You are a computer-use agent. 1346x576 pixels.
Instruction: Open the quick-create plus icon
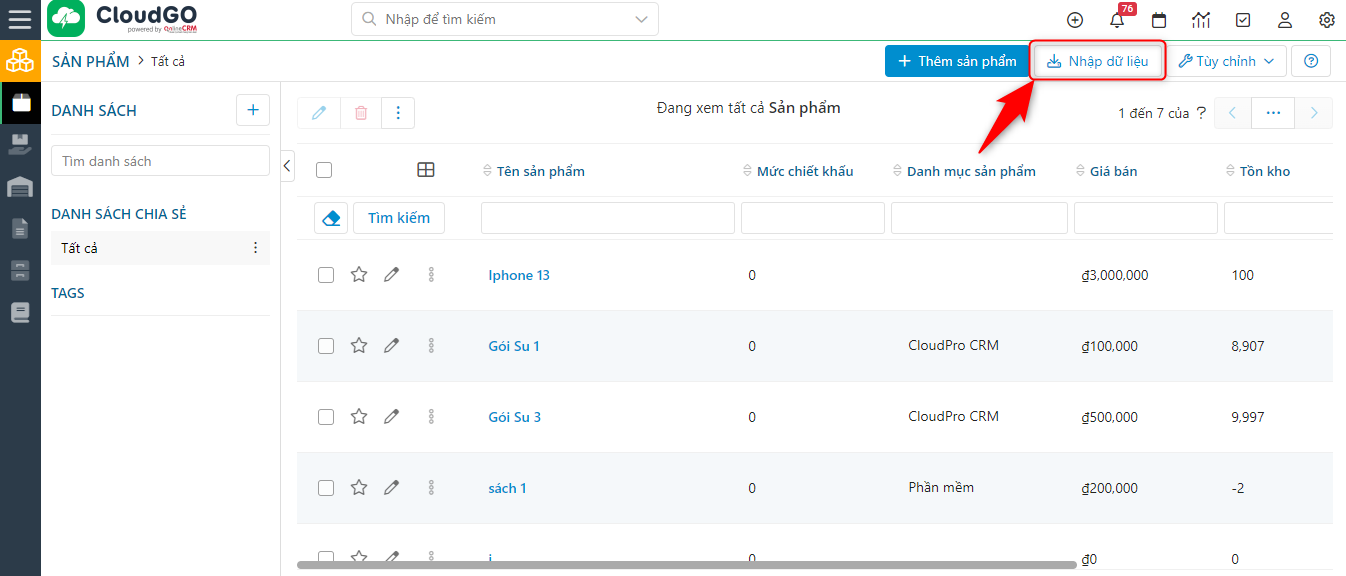click(1075, 20)
